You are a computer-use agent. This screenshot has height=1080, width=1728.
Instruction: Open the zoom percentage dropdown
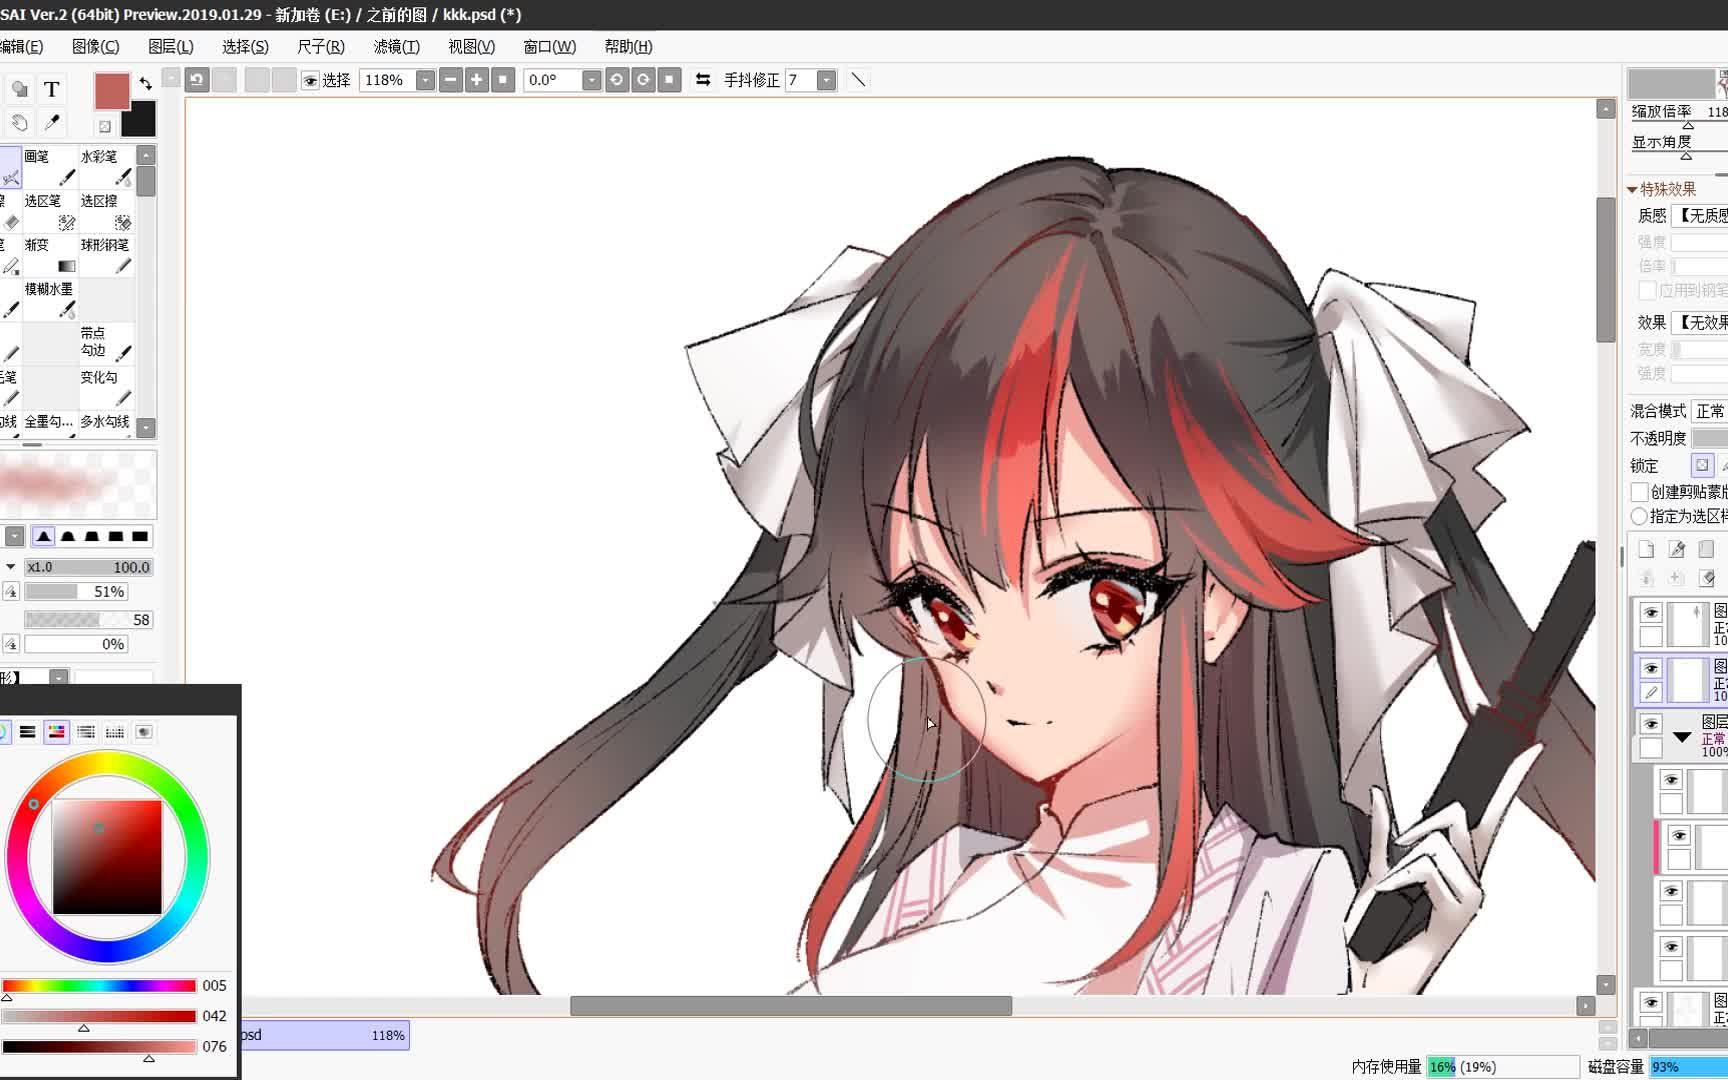coord(425,80)
